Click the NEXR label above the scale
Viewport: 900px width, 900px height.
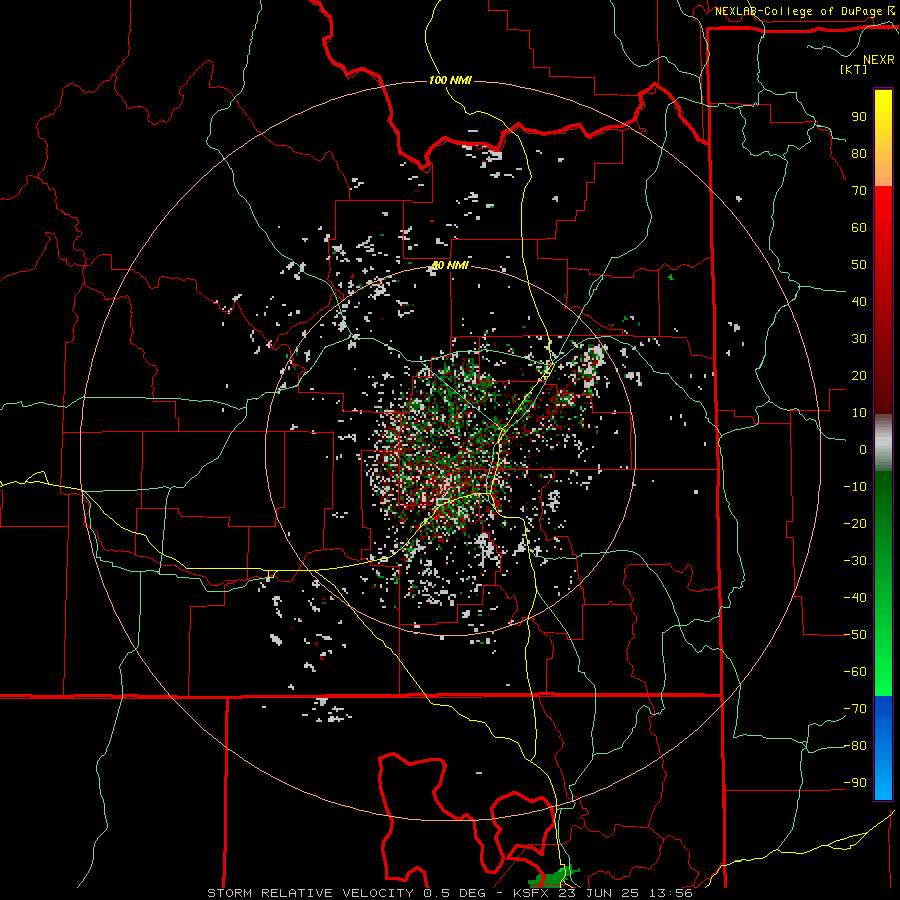pyautogui.click(x=878, y=60)
